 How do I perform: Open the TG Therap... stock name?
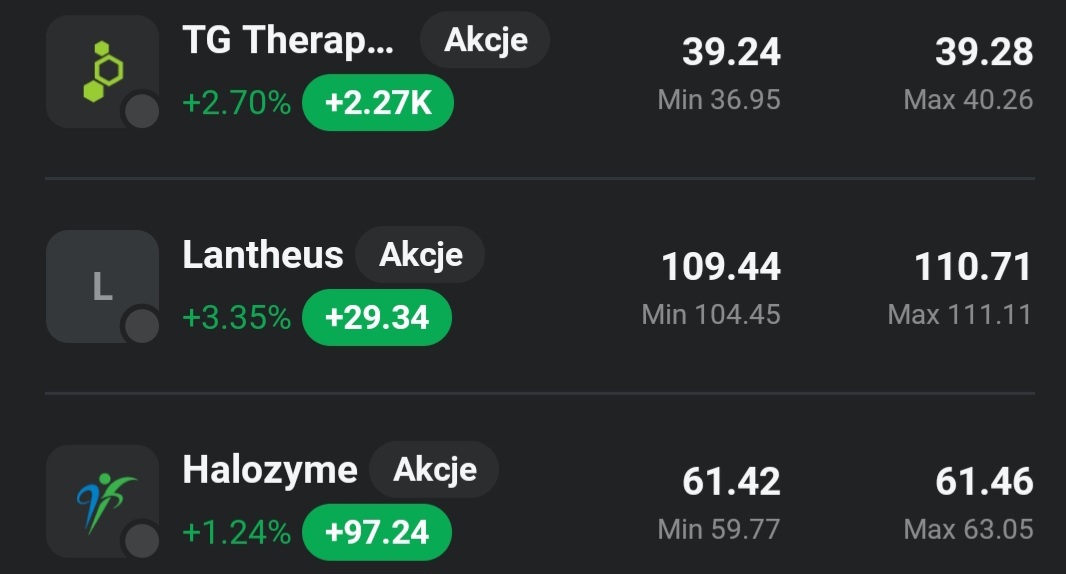tap(289, 41)
